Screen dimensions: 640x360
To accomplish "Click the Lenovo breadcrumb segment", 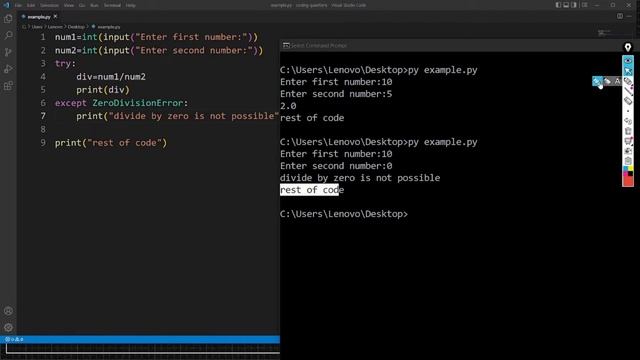I will 55,27.
